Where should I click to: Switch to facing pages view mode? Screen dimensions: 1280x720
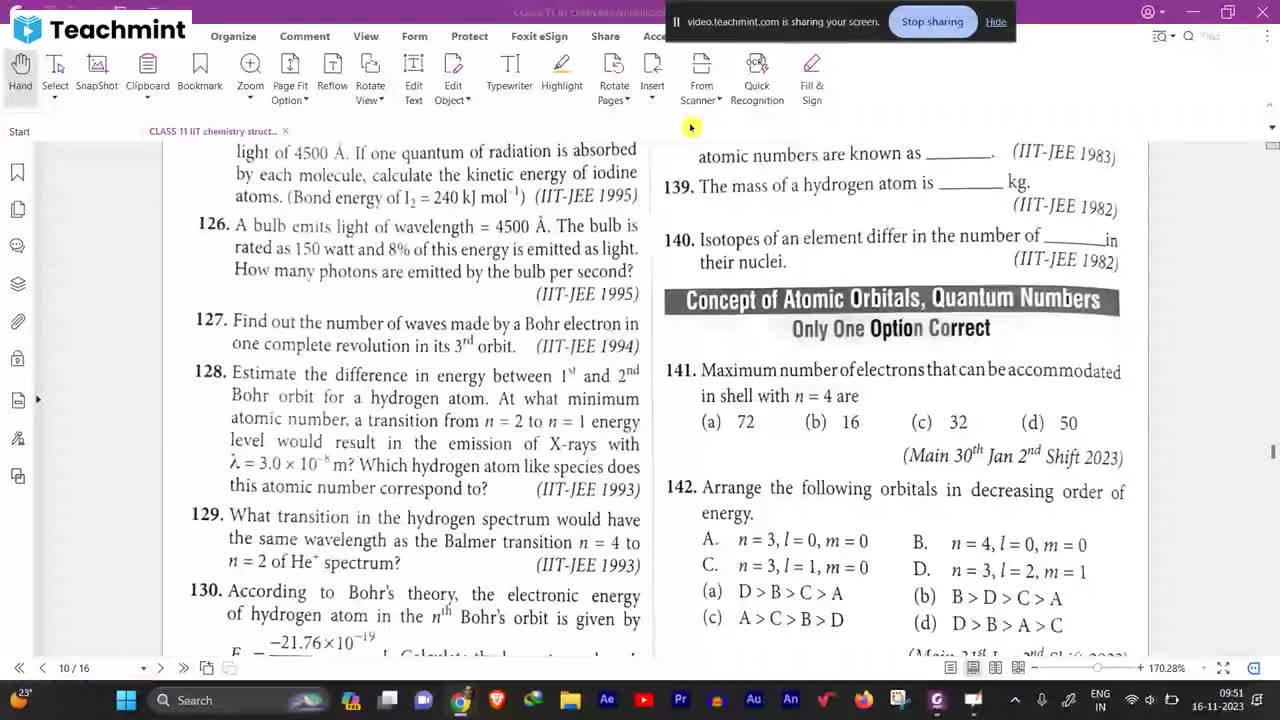[995, 668]
